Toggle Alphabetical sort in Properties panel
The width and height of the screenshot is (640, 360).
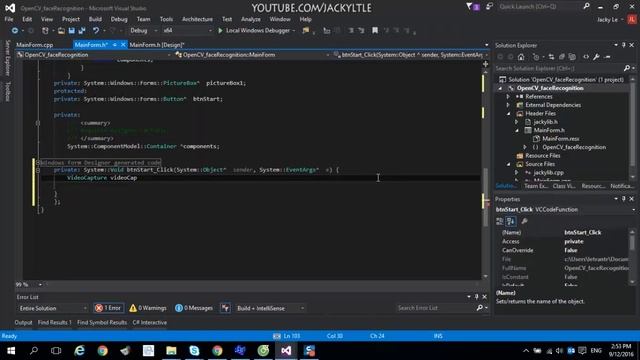pos(511,221)
